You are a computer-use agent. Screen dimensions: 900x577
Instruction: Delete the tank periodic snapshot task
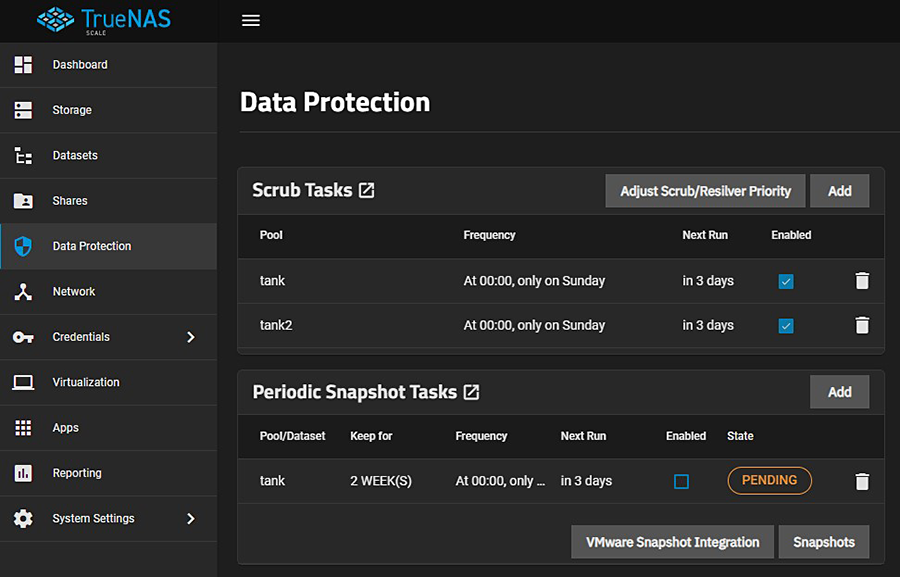(x=862, y=481)
